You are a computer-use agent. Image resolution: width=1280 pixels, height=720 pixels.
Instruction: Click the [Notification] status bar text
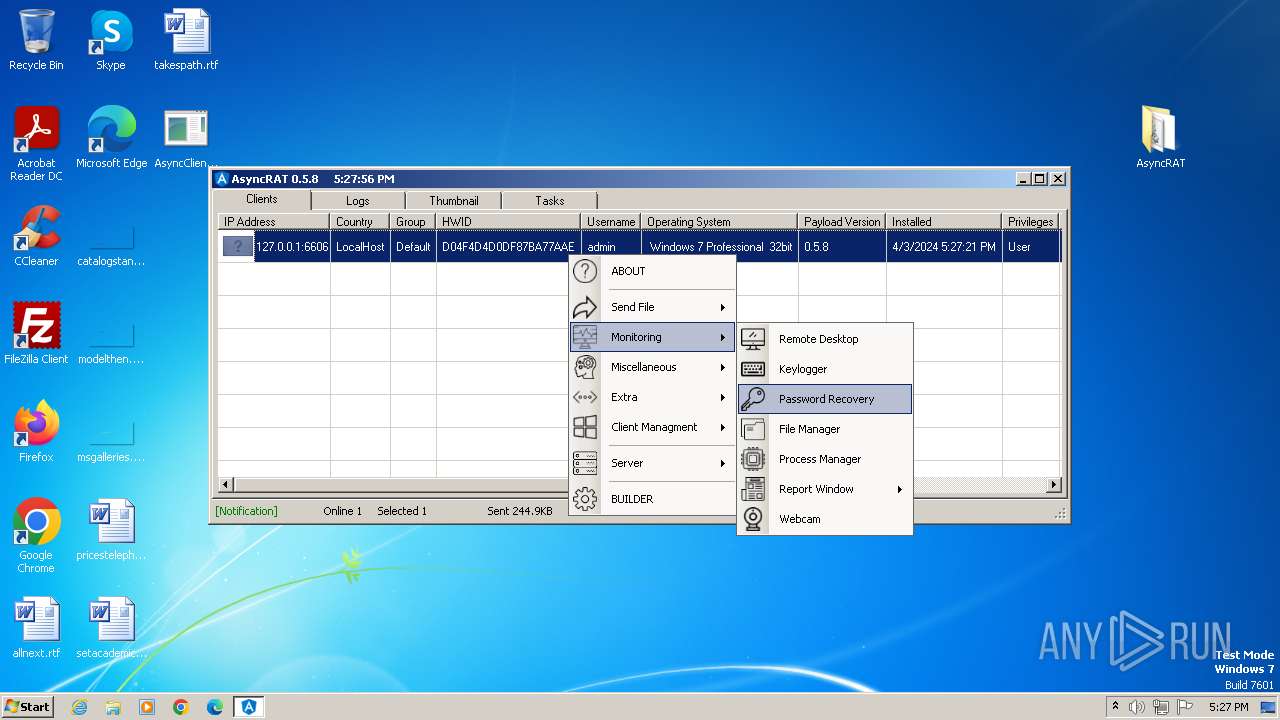point(246,511)
